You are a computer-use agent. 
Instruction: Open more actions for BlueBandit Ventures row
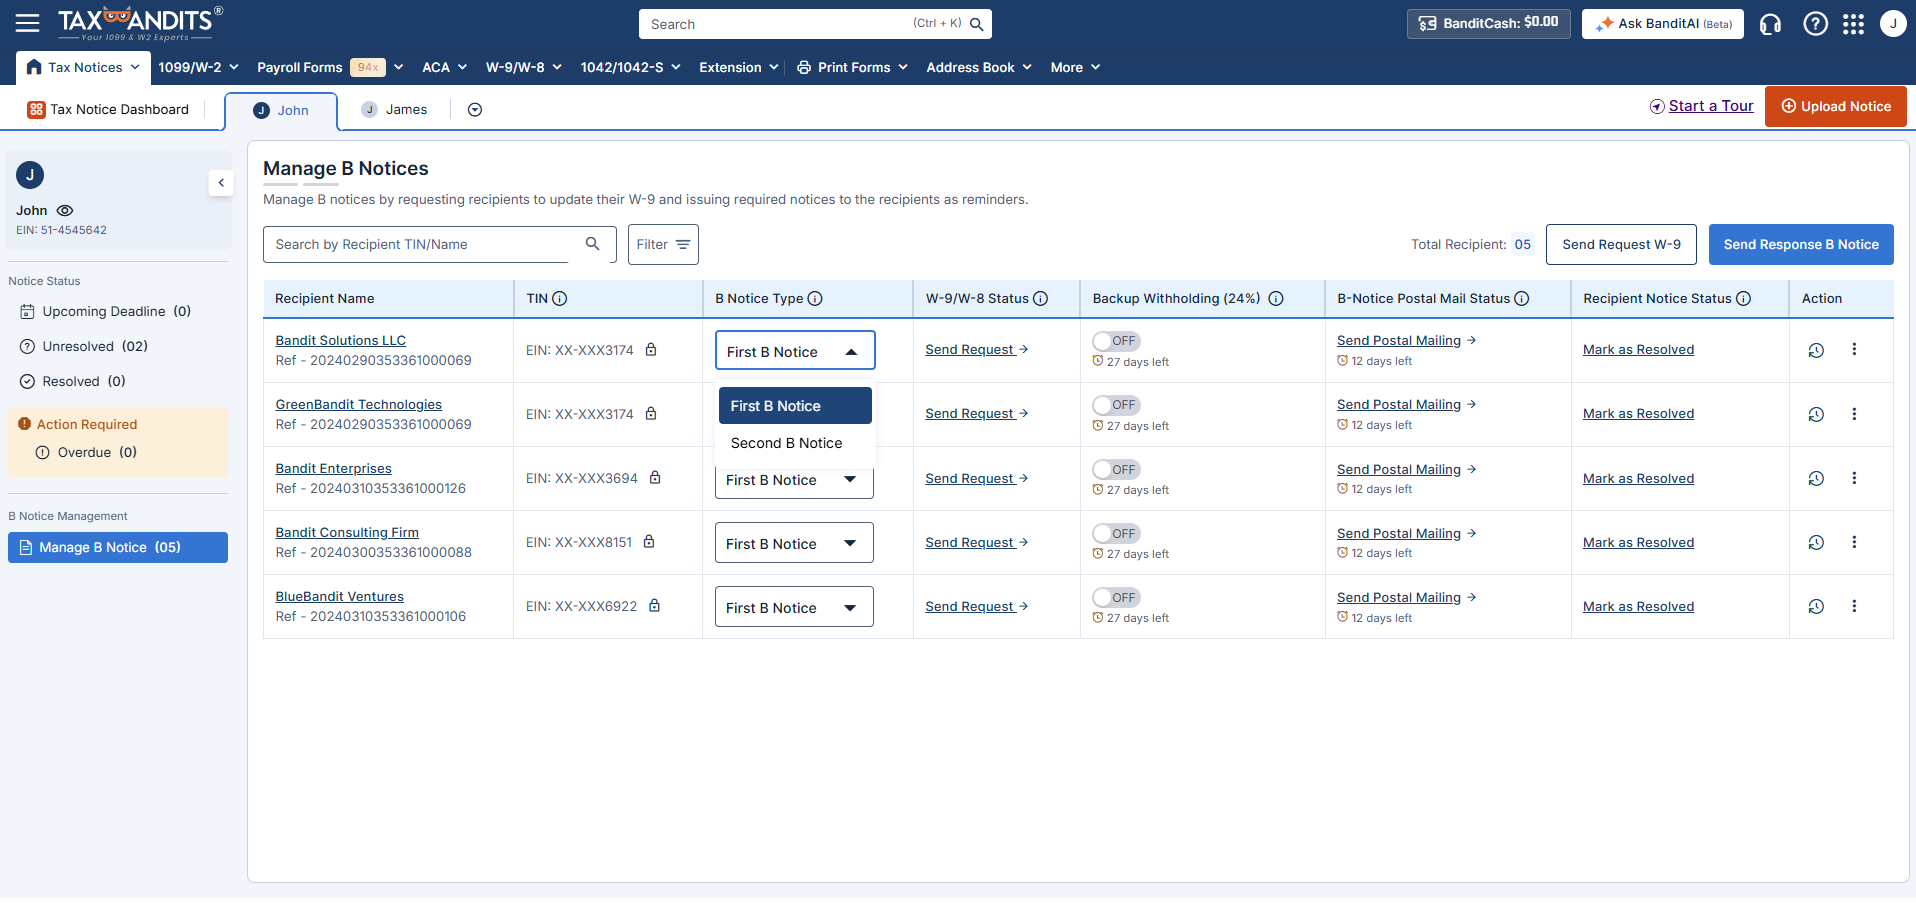(1854, 606)
